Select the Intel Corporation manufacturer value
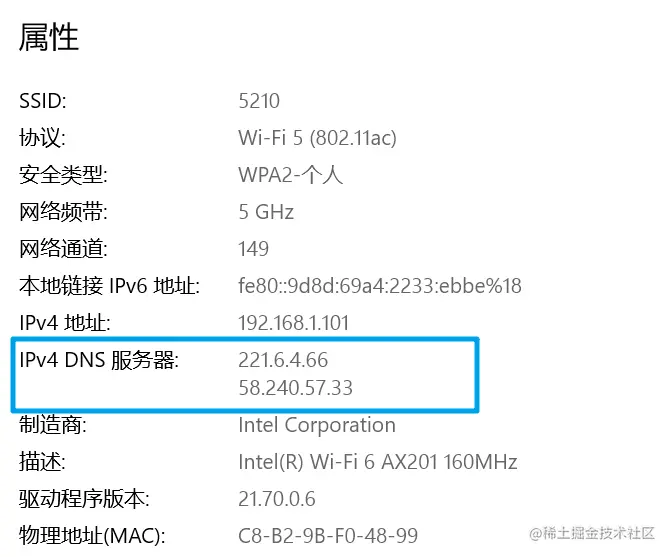This screenshot has height=557, width=671. pyautogui.click(x=317, y=425)
